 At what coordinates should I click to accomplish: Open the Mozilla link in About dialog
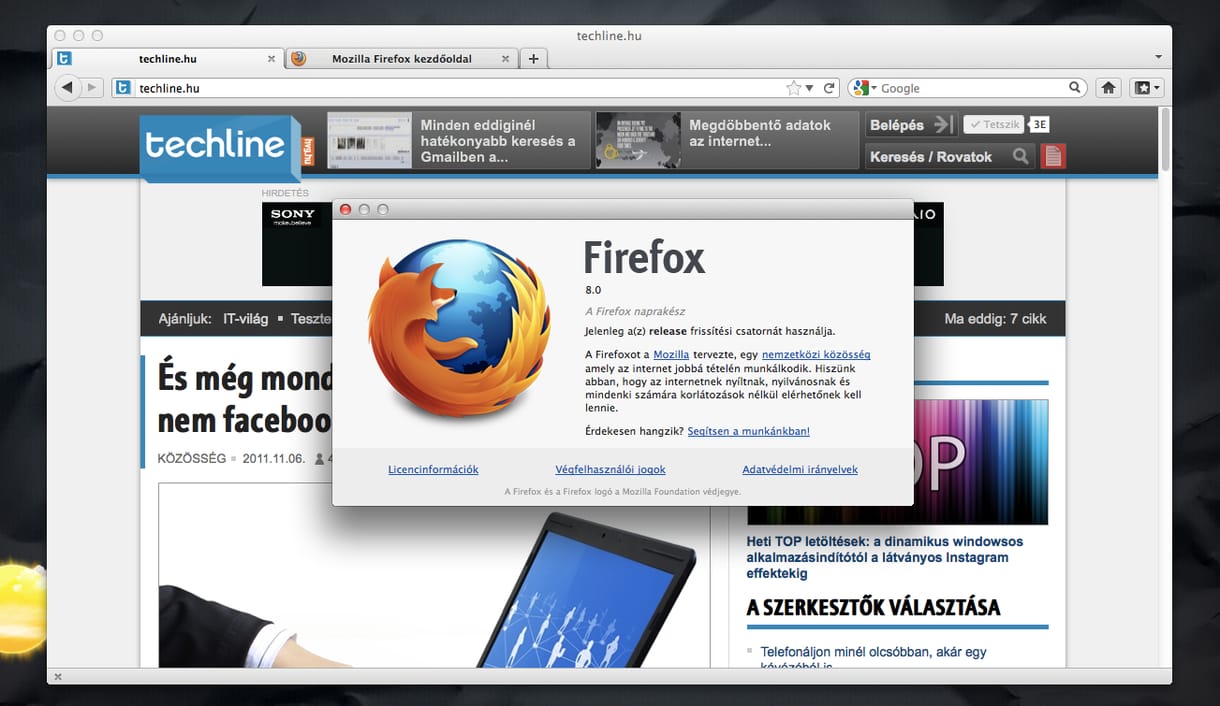pos(671,355)
